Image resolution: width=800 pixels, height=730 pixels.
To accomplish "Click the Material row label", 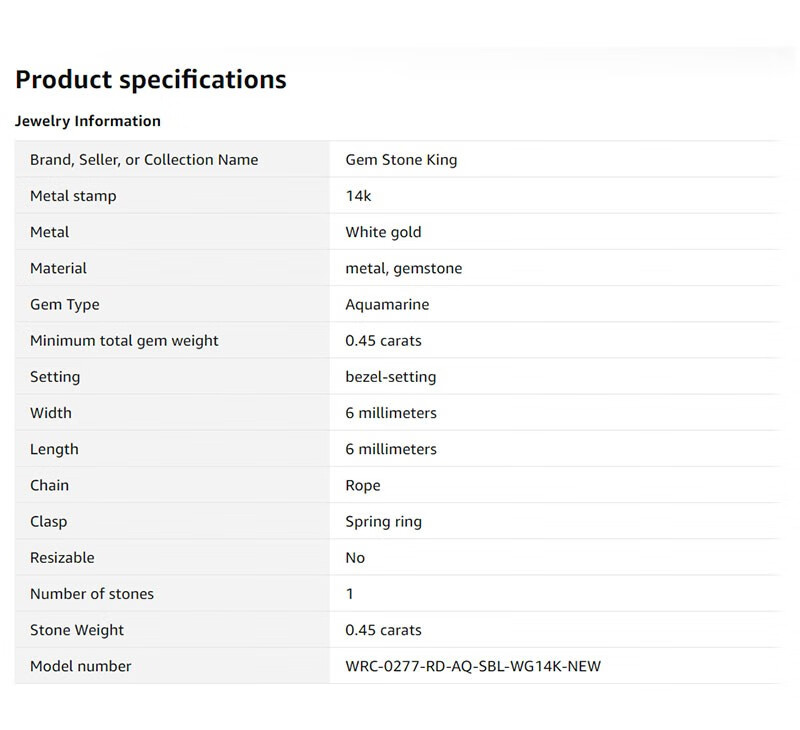I will tap(58, 268).
